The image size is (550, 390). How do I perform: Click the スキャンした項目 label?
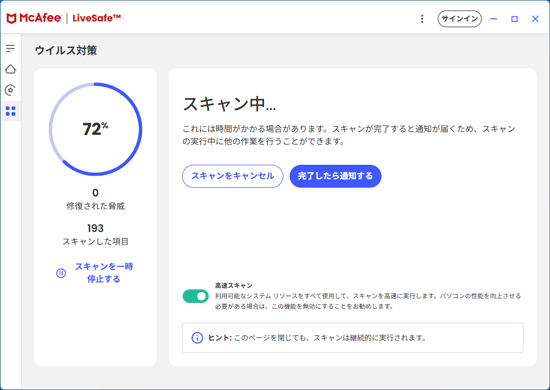point(95,241)
